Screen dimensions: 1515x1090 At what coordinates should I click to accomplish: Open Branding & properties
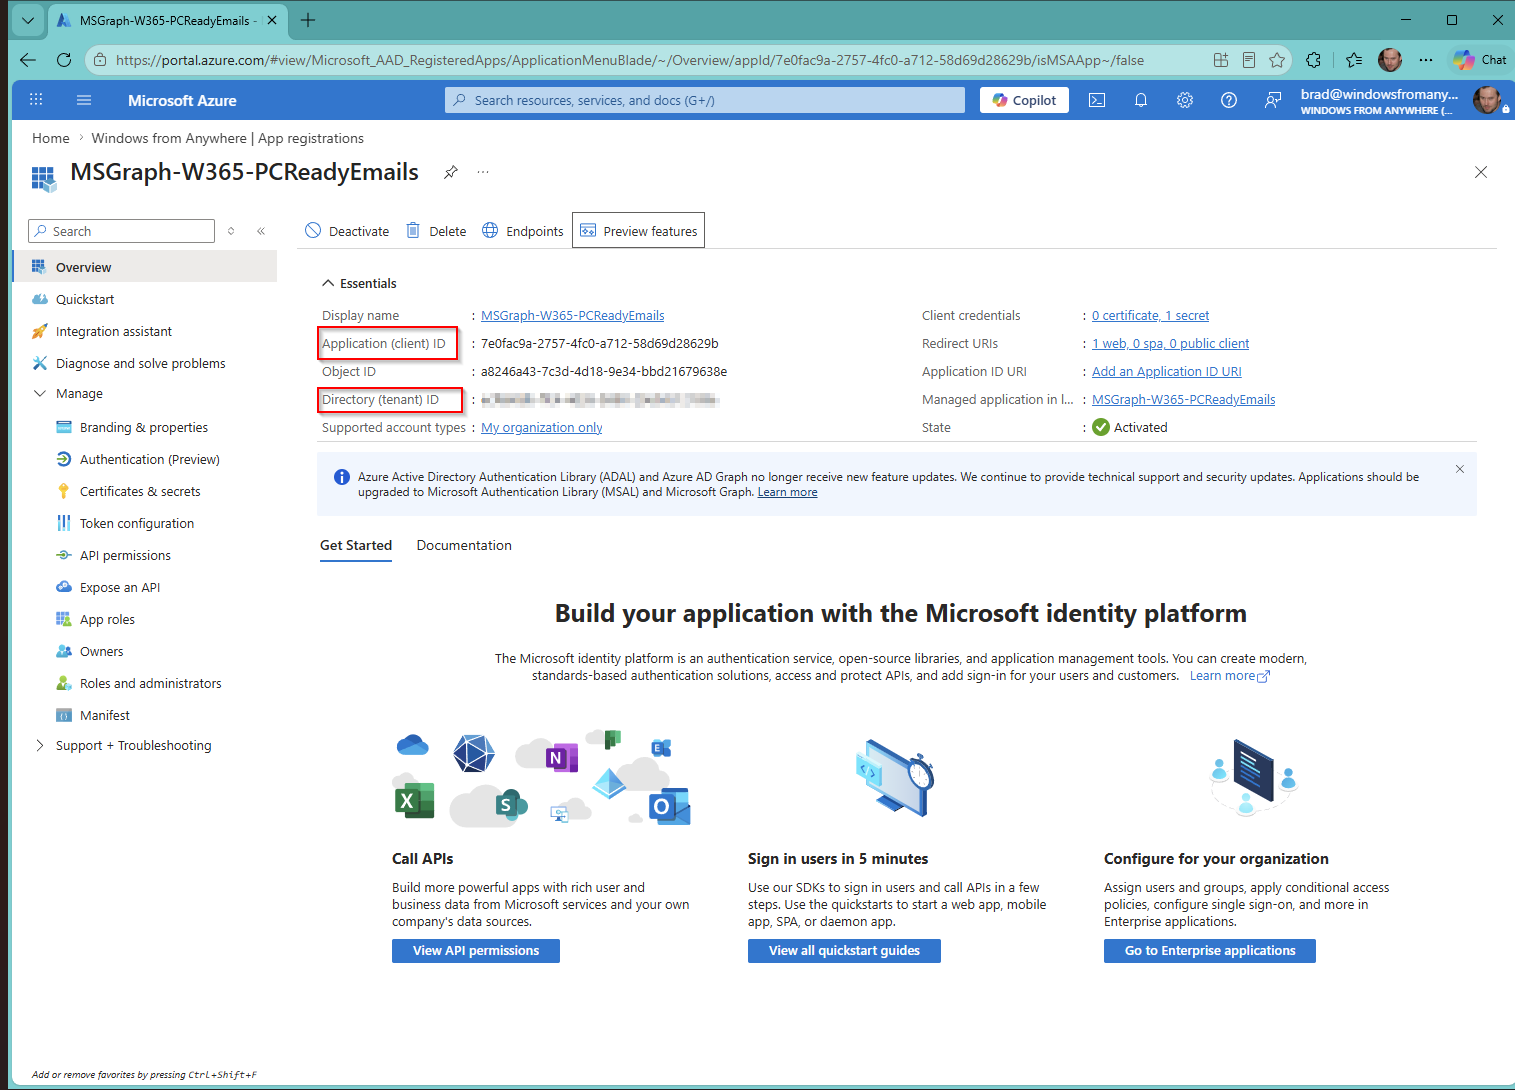pos(145,427)
